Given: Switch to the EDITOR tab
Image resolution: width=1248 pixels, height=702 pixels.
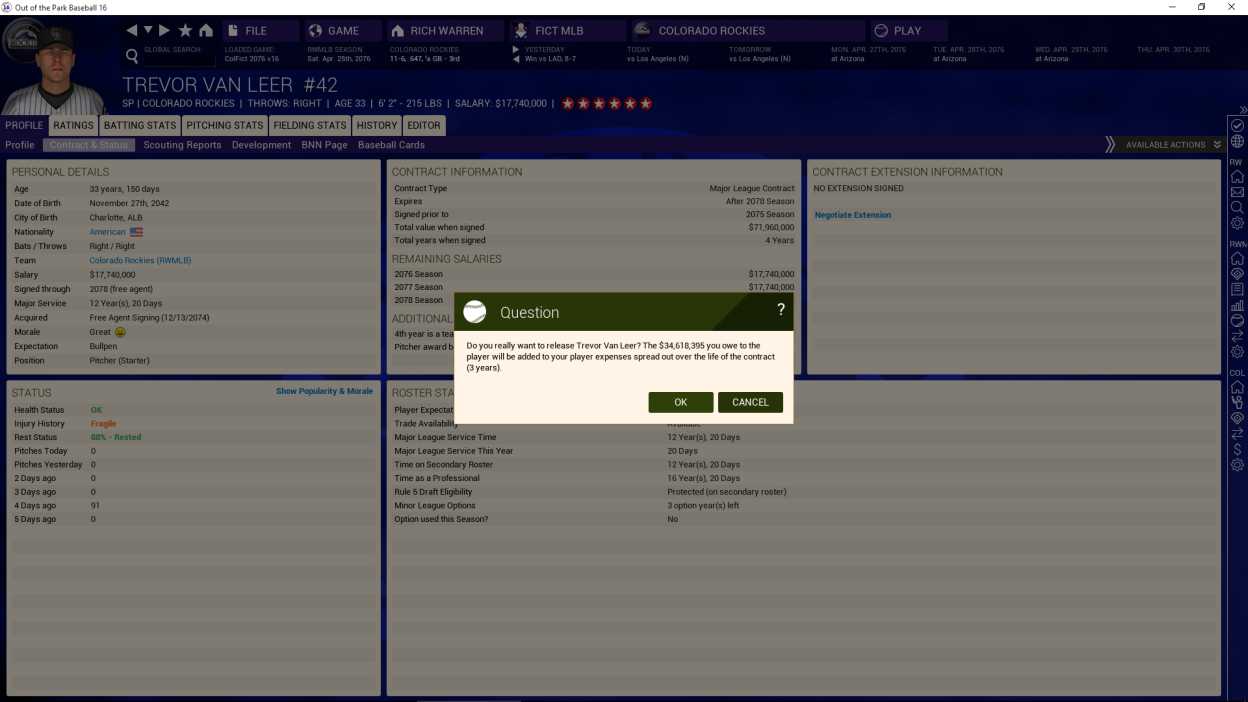Looking at the screenshot, I should click(x=424, y=126).
